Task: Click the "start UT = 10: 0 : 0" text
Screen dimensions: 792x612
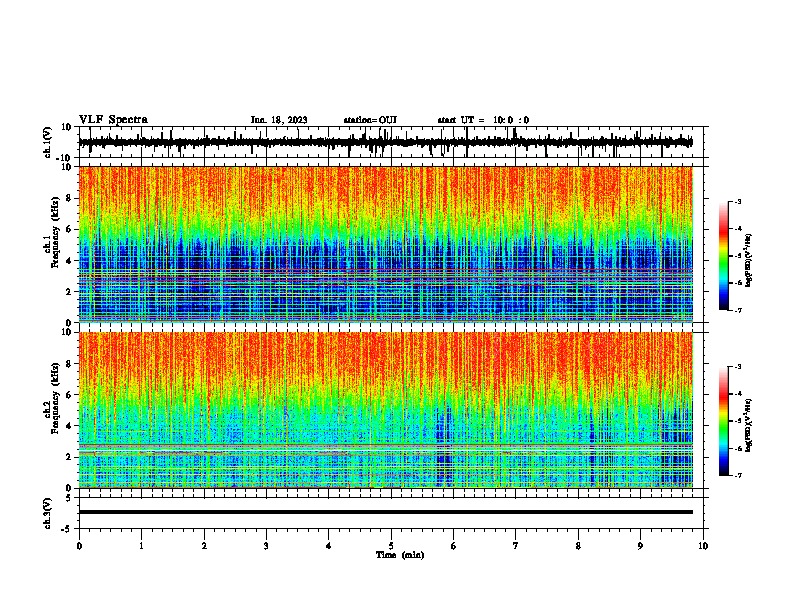Action: [x=483, y=120]
